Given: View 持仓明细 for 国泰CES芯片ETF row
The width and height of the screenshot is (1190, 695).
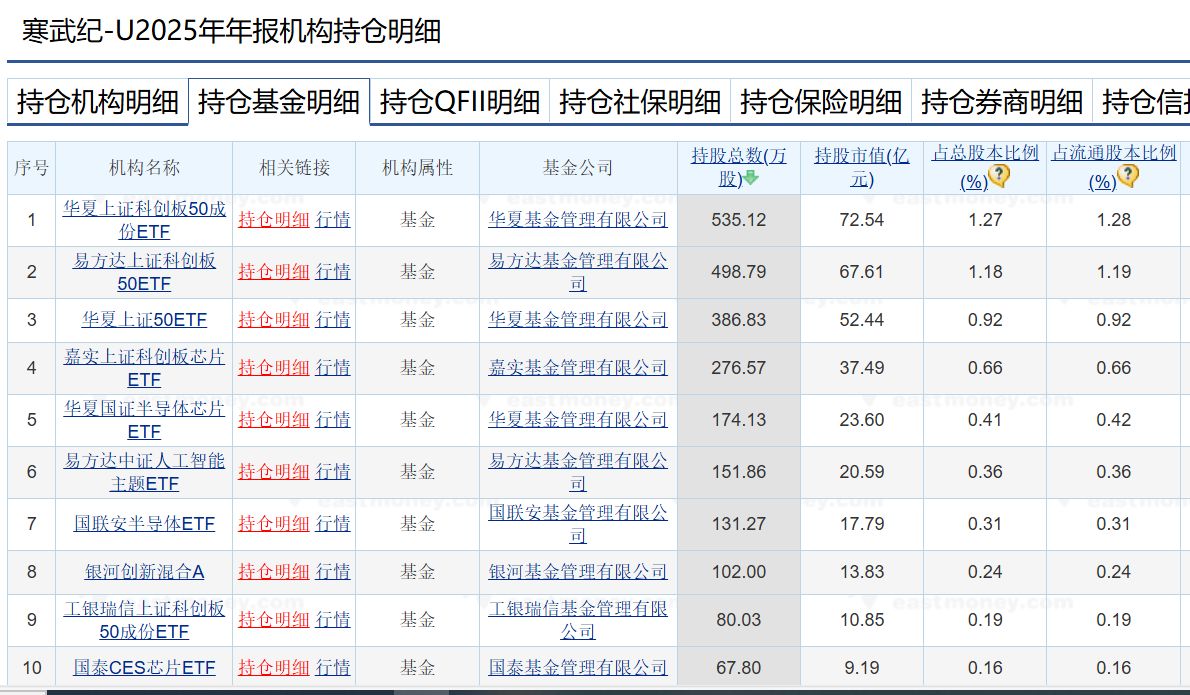Looking at the screenshot, I should coord(273,668).
